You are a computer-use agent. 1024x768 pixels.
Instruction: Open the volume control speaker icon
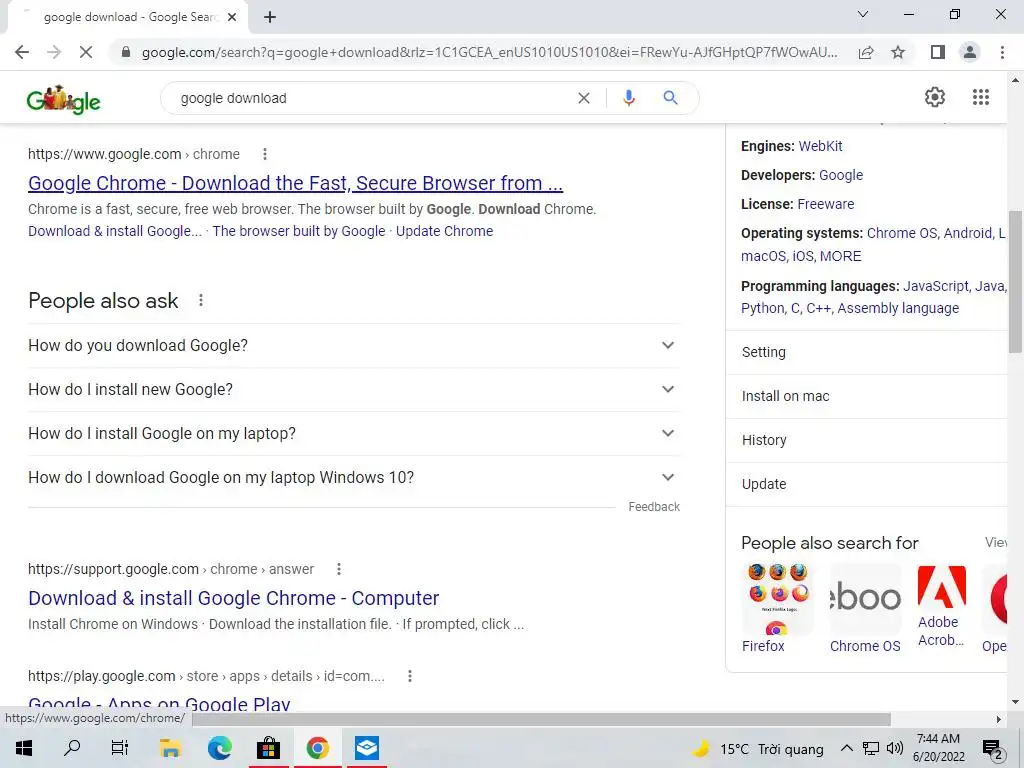pos(894,748)
